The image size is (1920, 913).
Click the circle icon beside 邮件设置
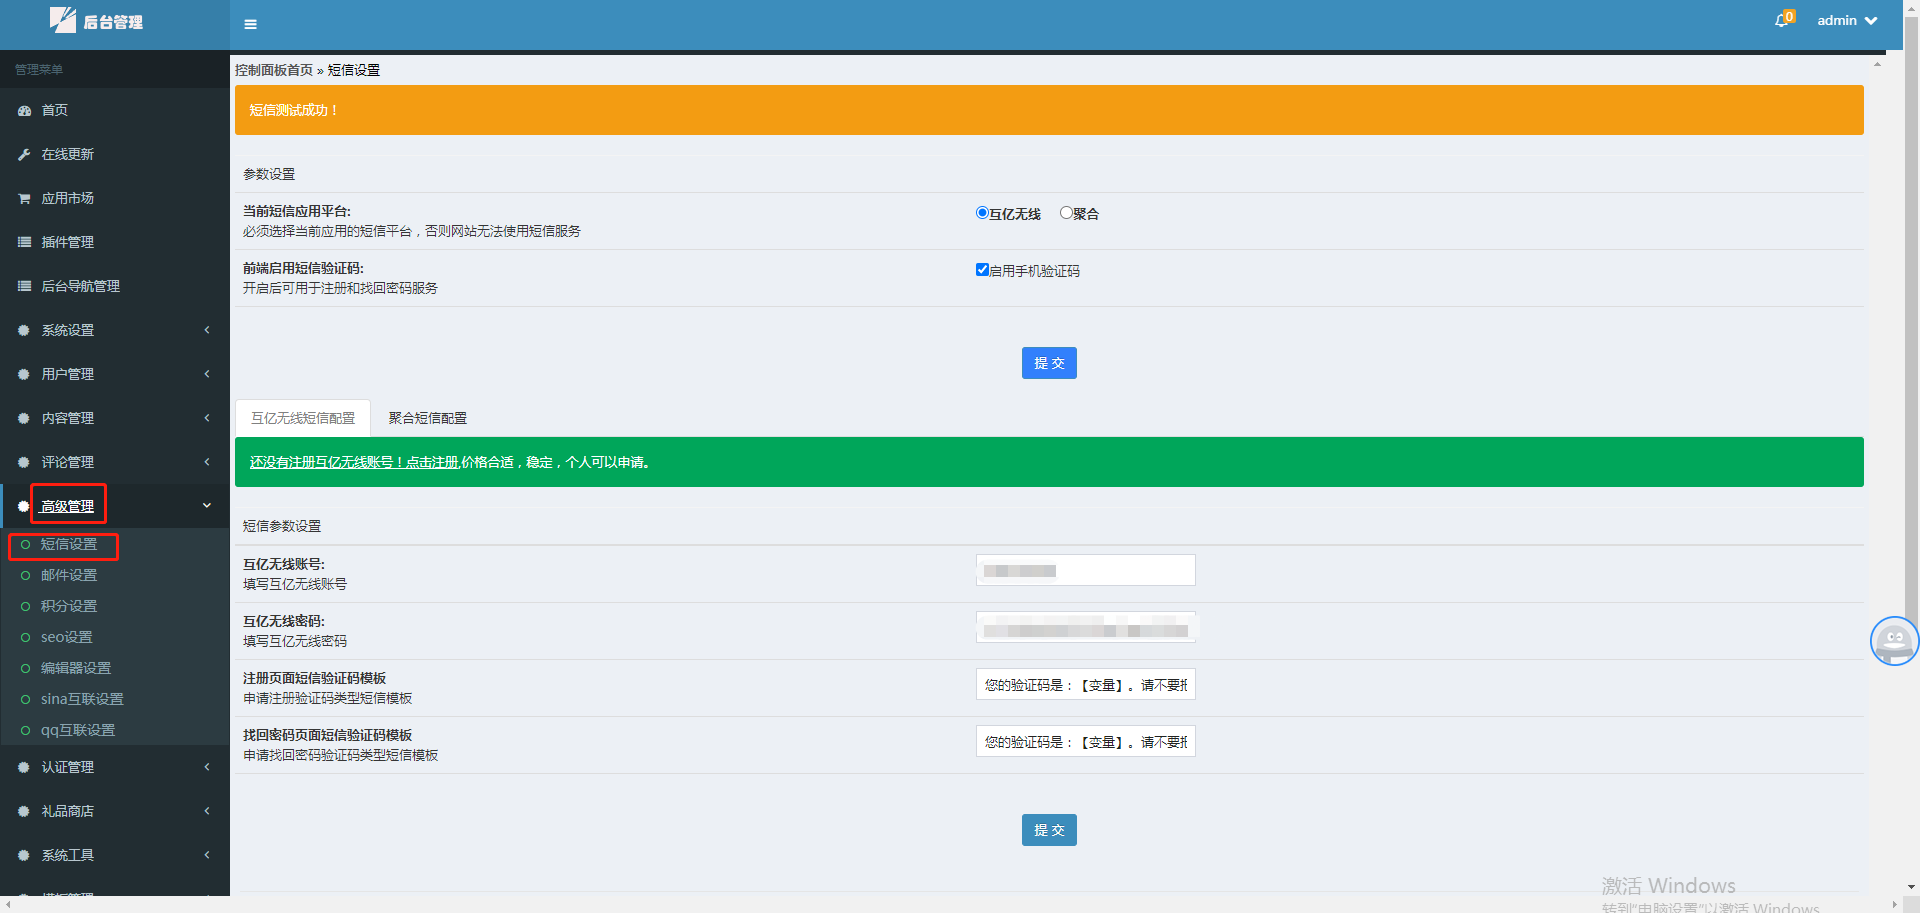point(26,576)
